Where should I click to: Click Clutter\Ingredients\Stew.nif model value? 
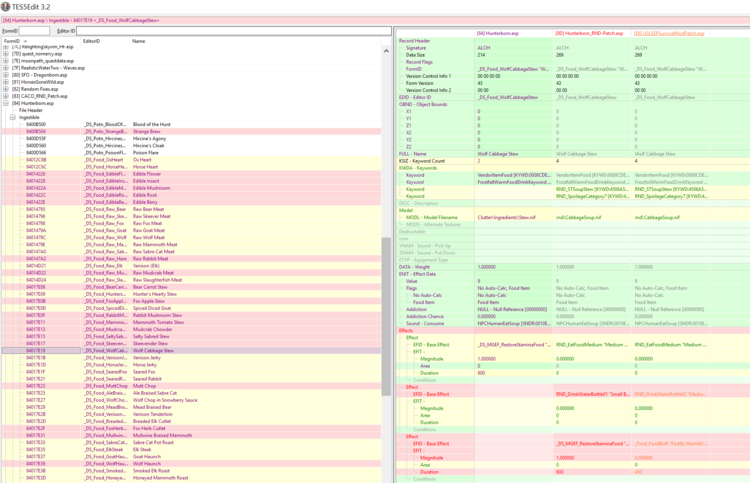click(x=506, y=218)
